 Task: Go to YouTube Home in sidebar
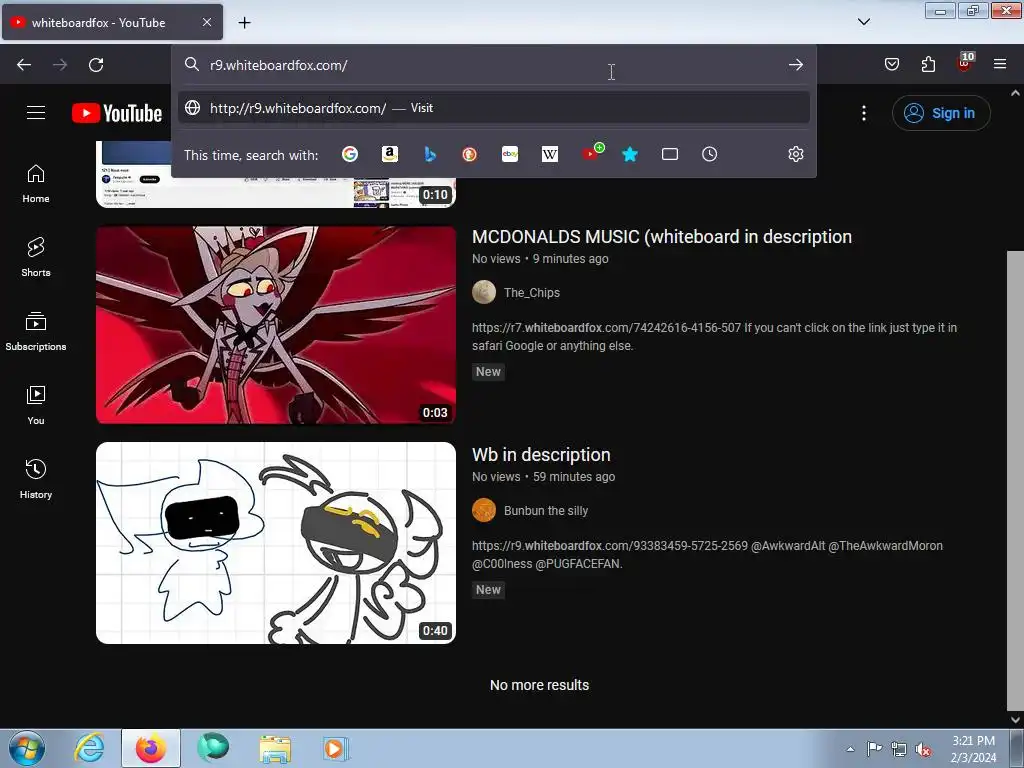36,184
